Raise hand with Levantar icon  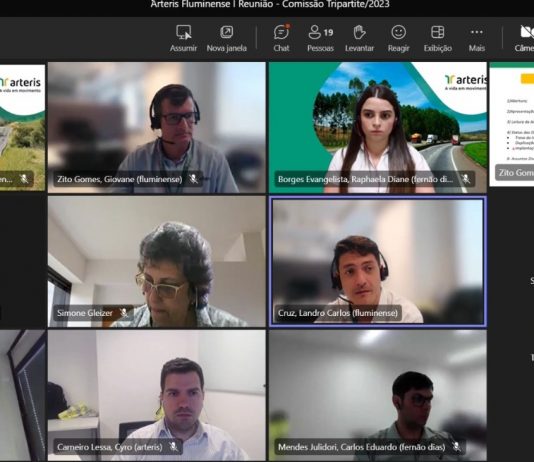pyautogui.click(x=359, y=32)
